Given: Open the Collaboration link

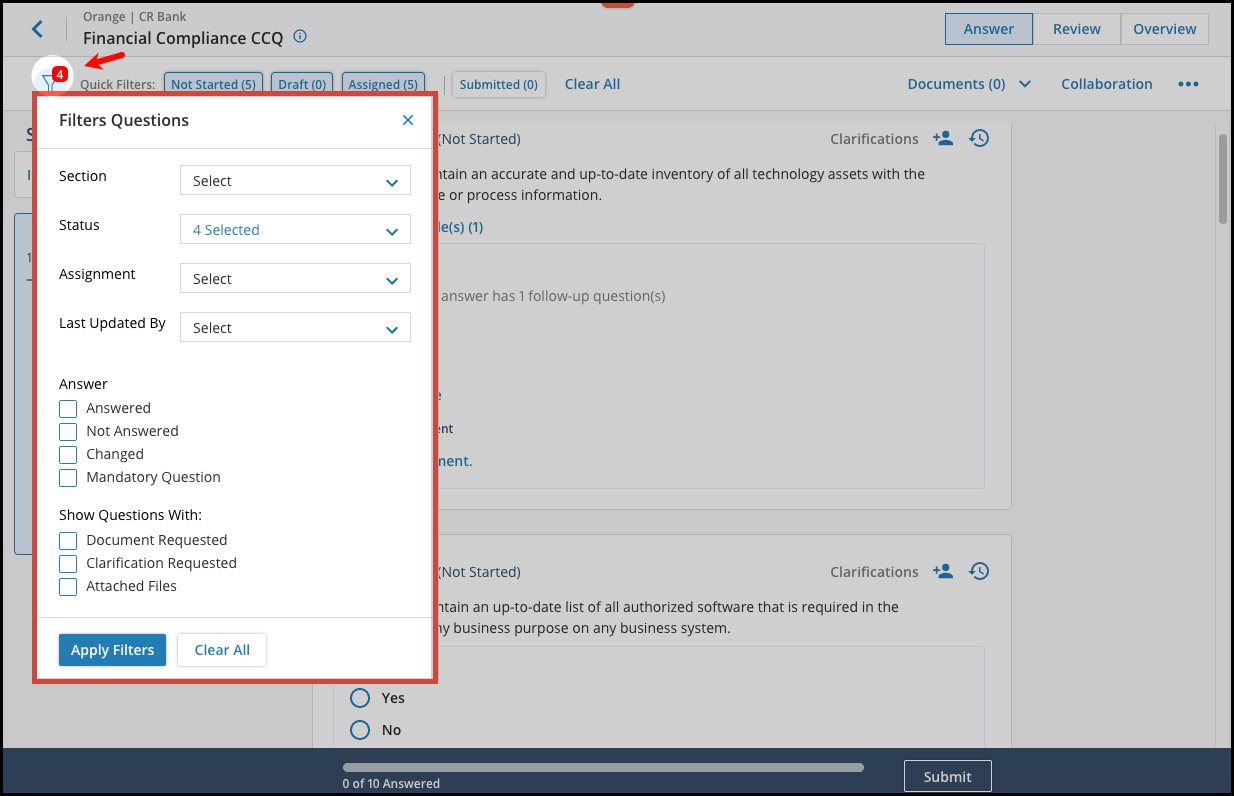Looking at the screenshot, I should (1107, 84).
